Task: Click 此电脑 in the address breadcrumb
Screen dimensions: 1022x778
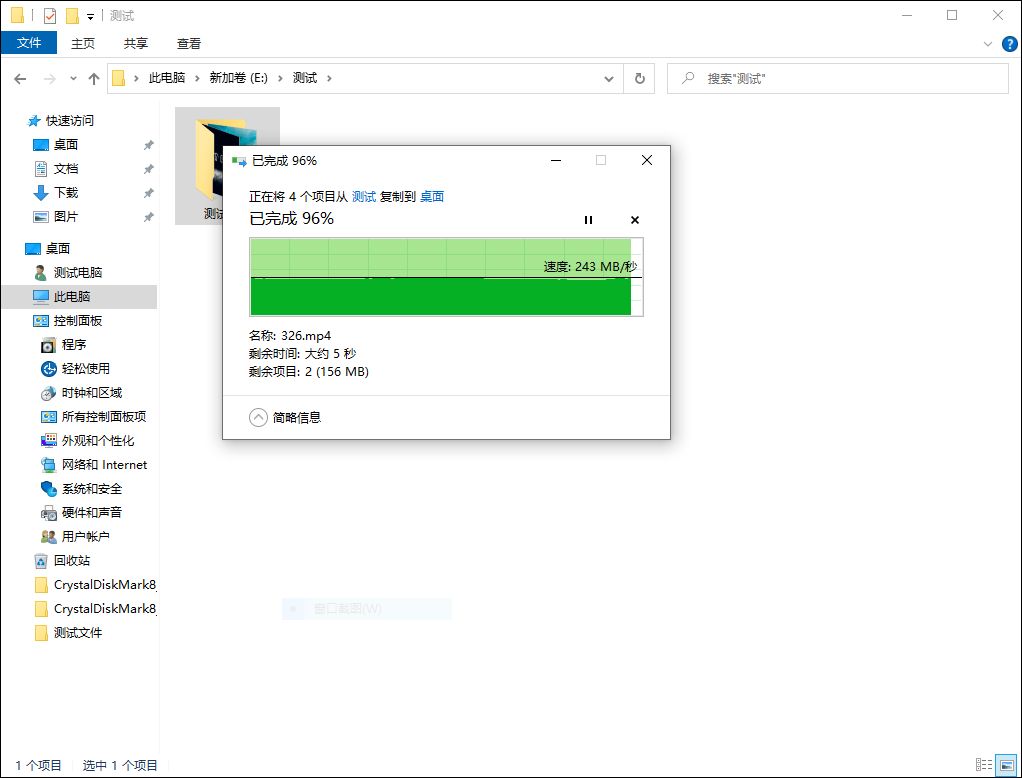Action: coord(167,78)
